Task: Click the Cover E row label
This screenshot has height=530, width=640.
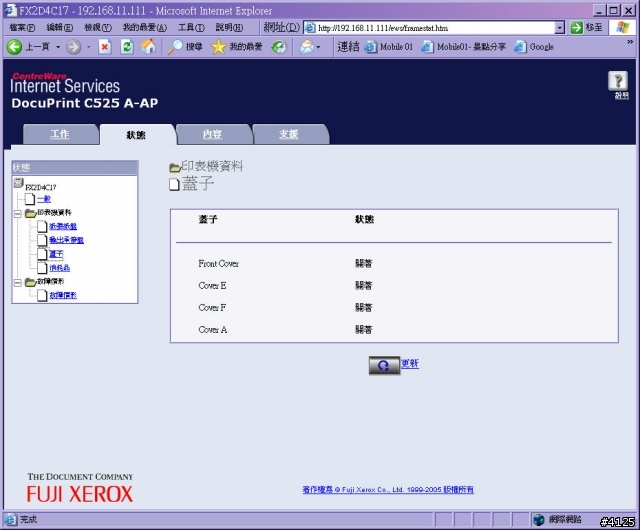Action: (212, 286)
